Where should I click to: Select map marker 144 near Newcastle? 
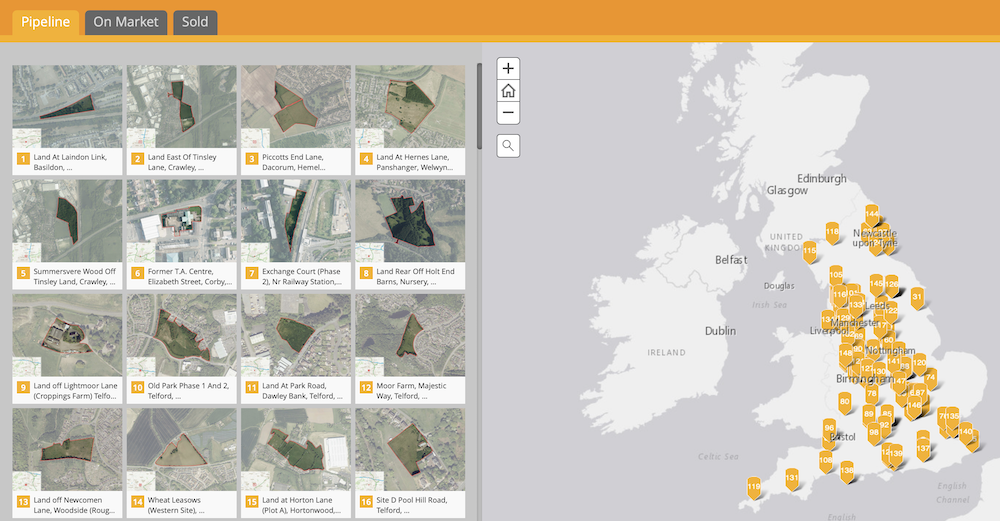[872, 215]
